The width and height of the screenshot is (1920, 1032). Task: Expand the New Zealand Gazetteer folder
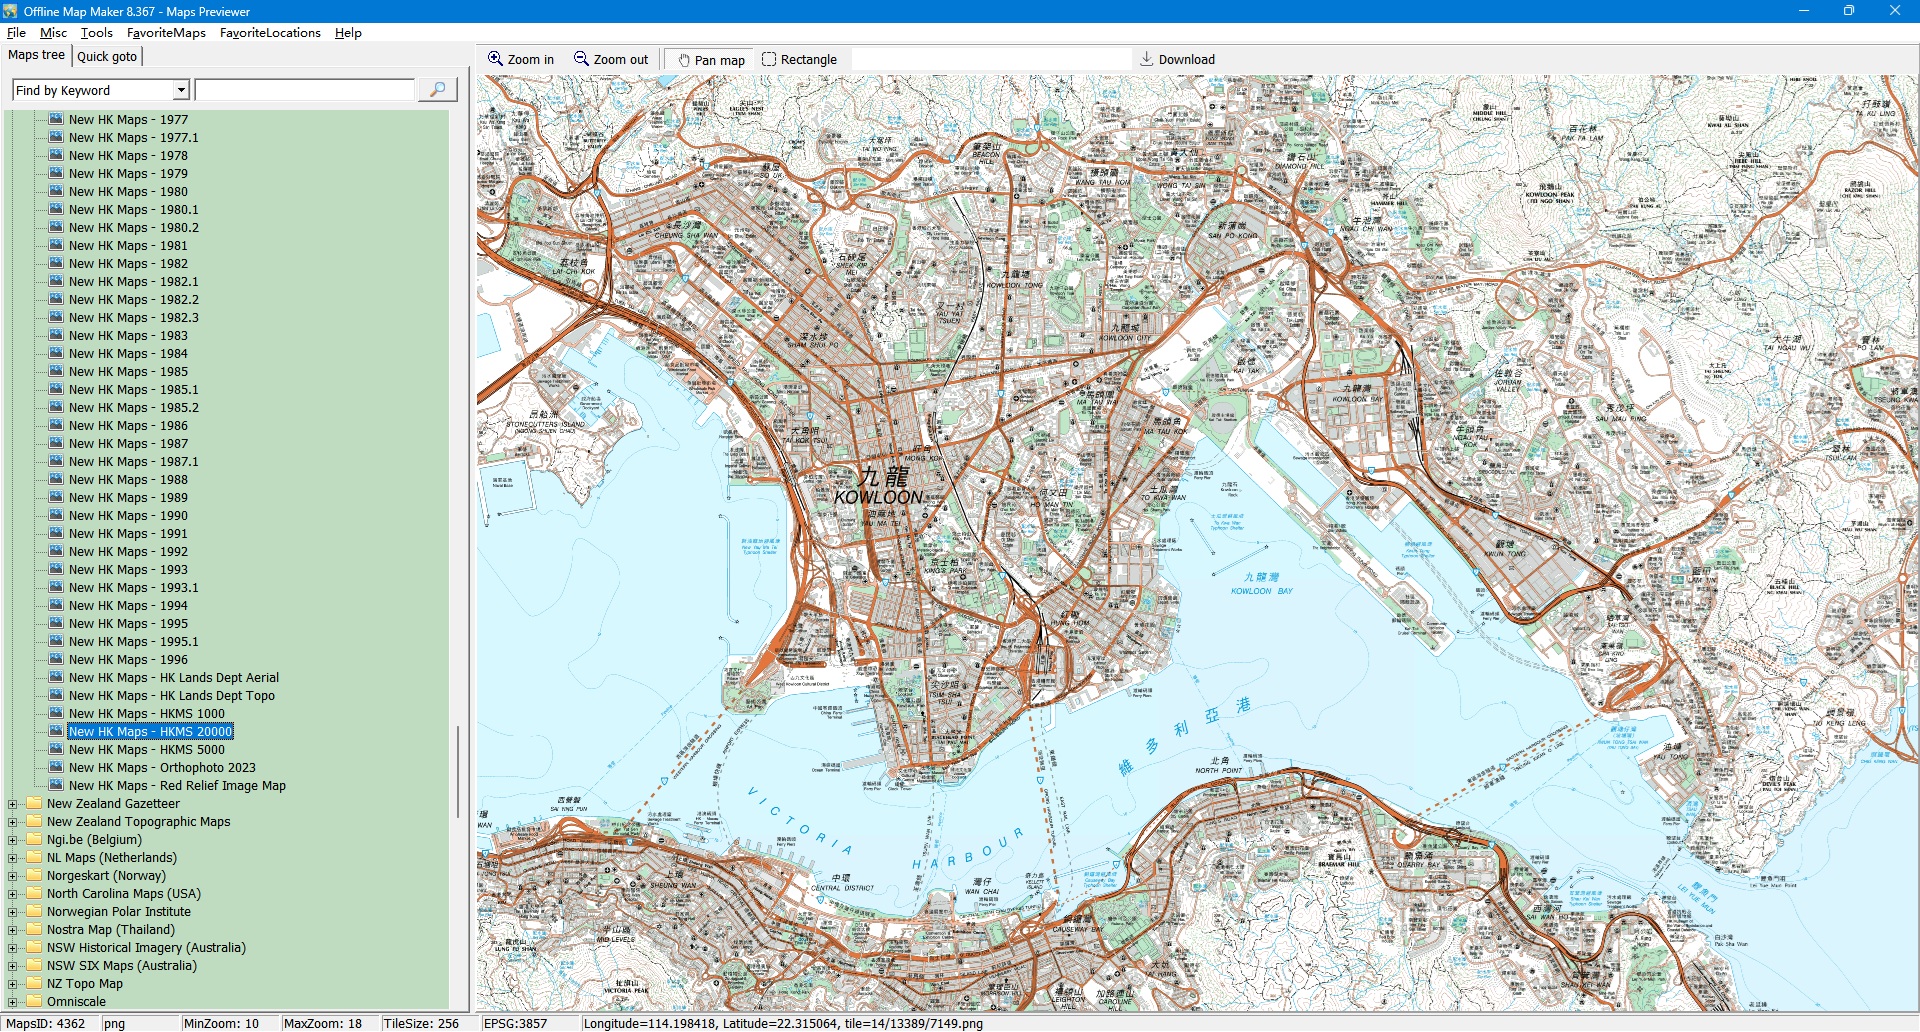(12, 804)
